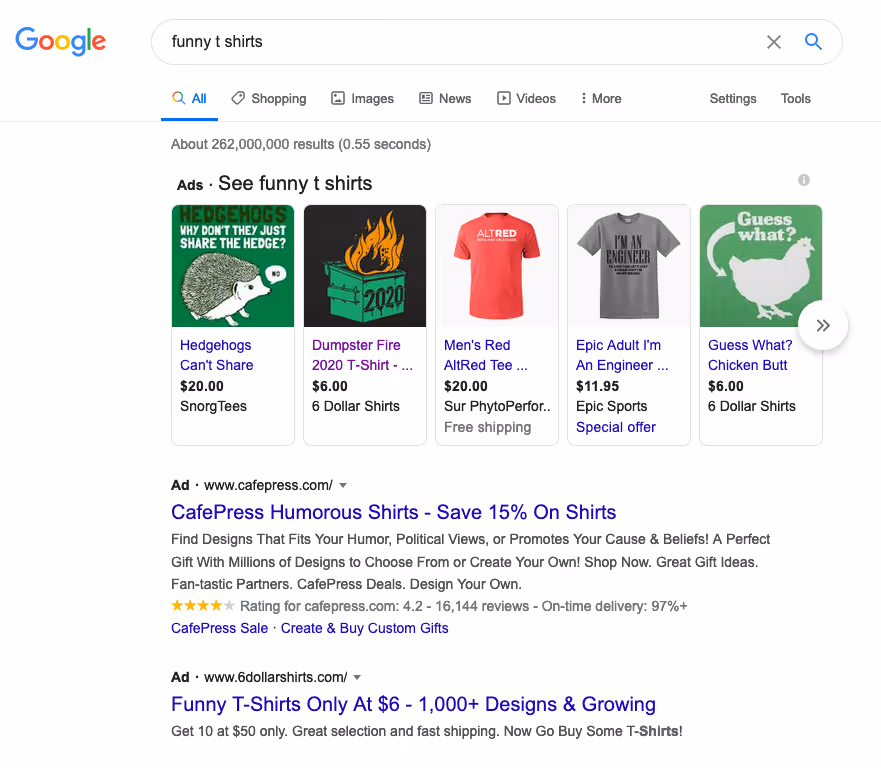Switch to the Shopping tab
This screenshot has height=768, width=881.
point(269,99)
